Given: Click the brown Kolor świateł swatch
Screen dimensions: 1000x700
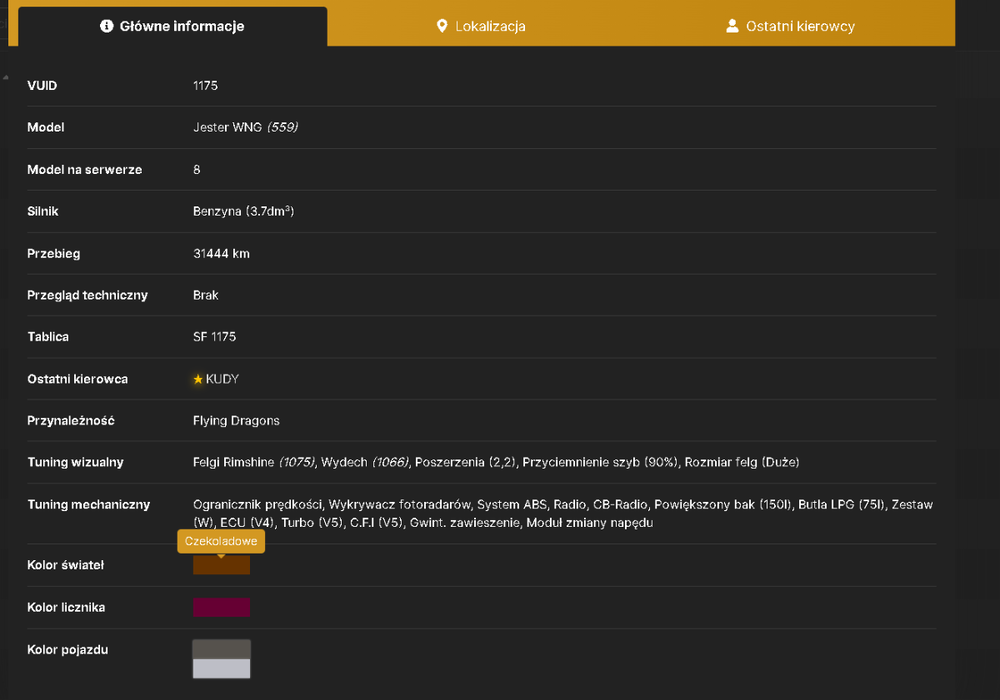Looking at the screenshot, I should click(221, 565).
